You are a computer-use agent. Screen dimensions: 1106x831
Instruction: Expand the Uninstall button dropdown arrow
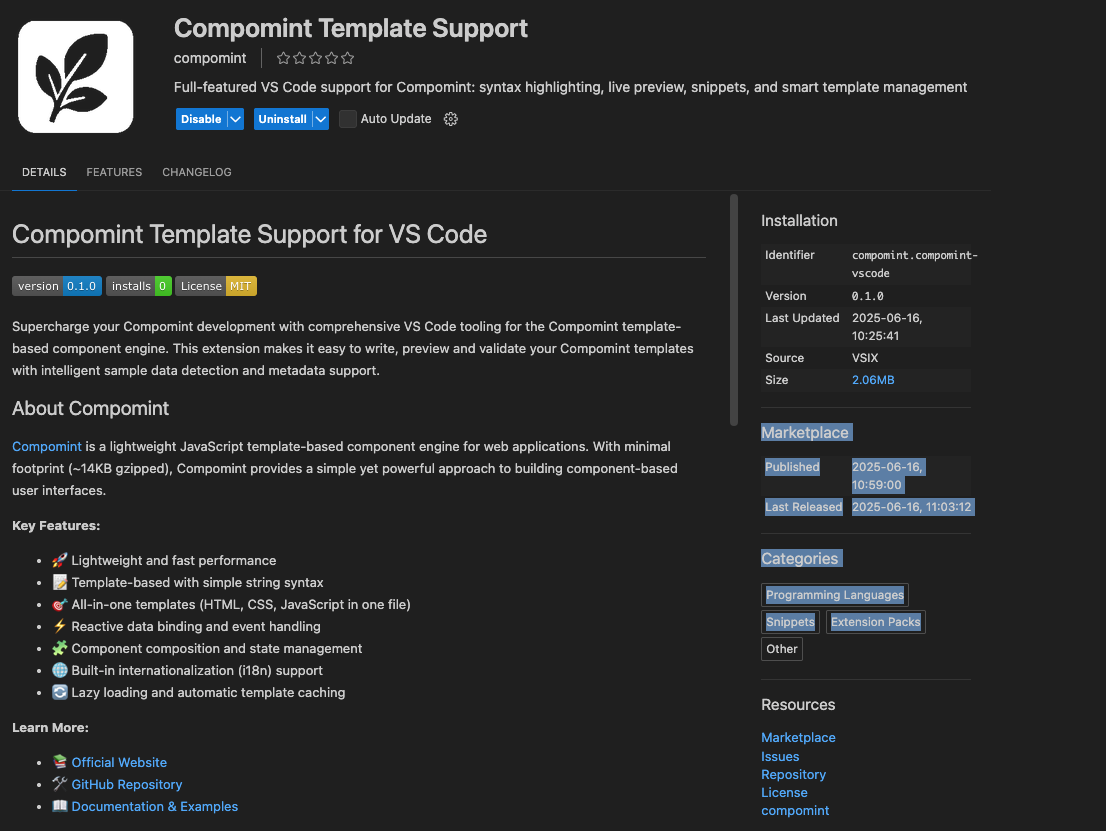(320, 119)
